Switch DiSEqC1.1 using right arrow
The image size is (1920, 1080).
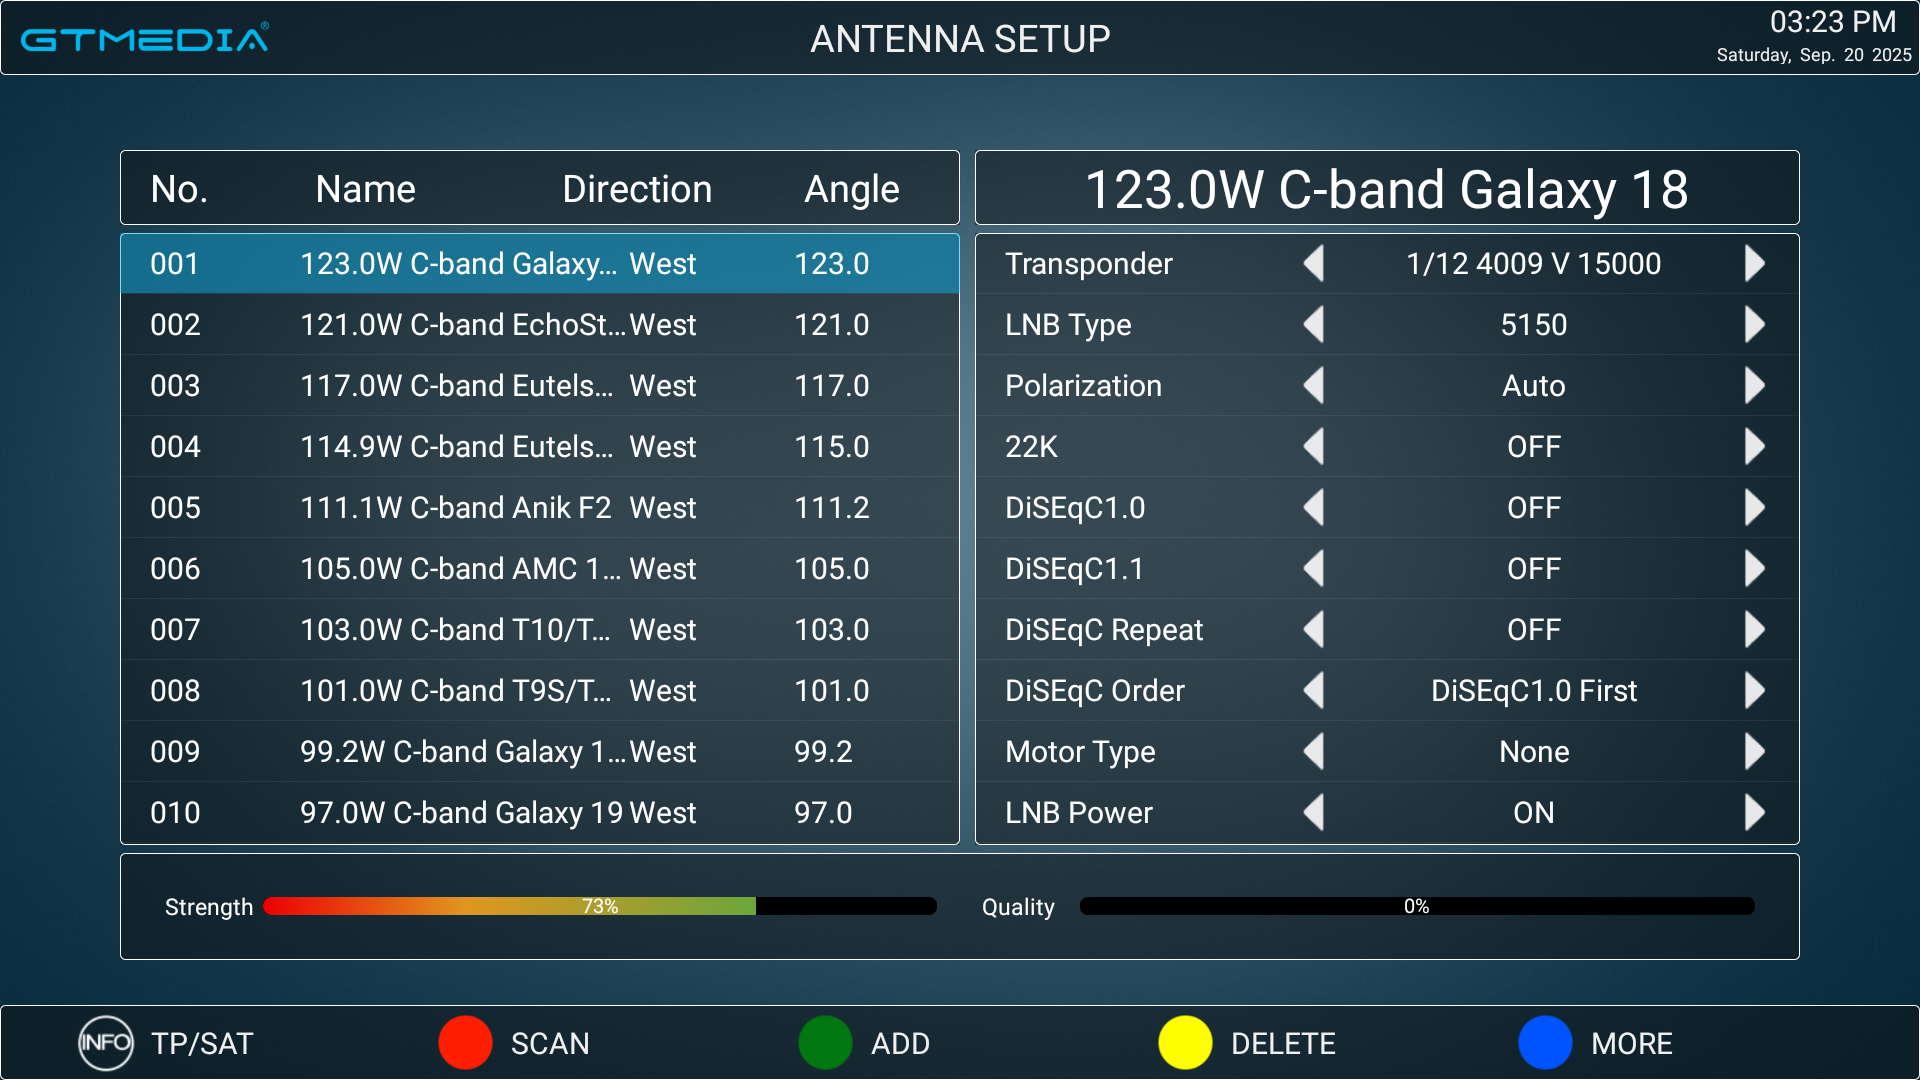coord(1754,569)
